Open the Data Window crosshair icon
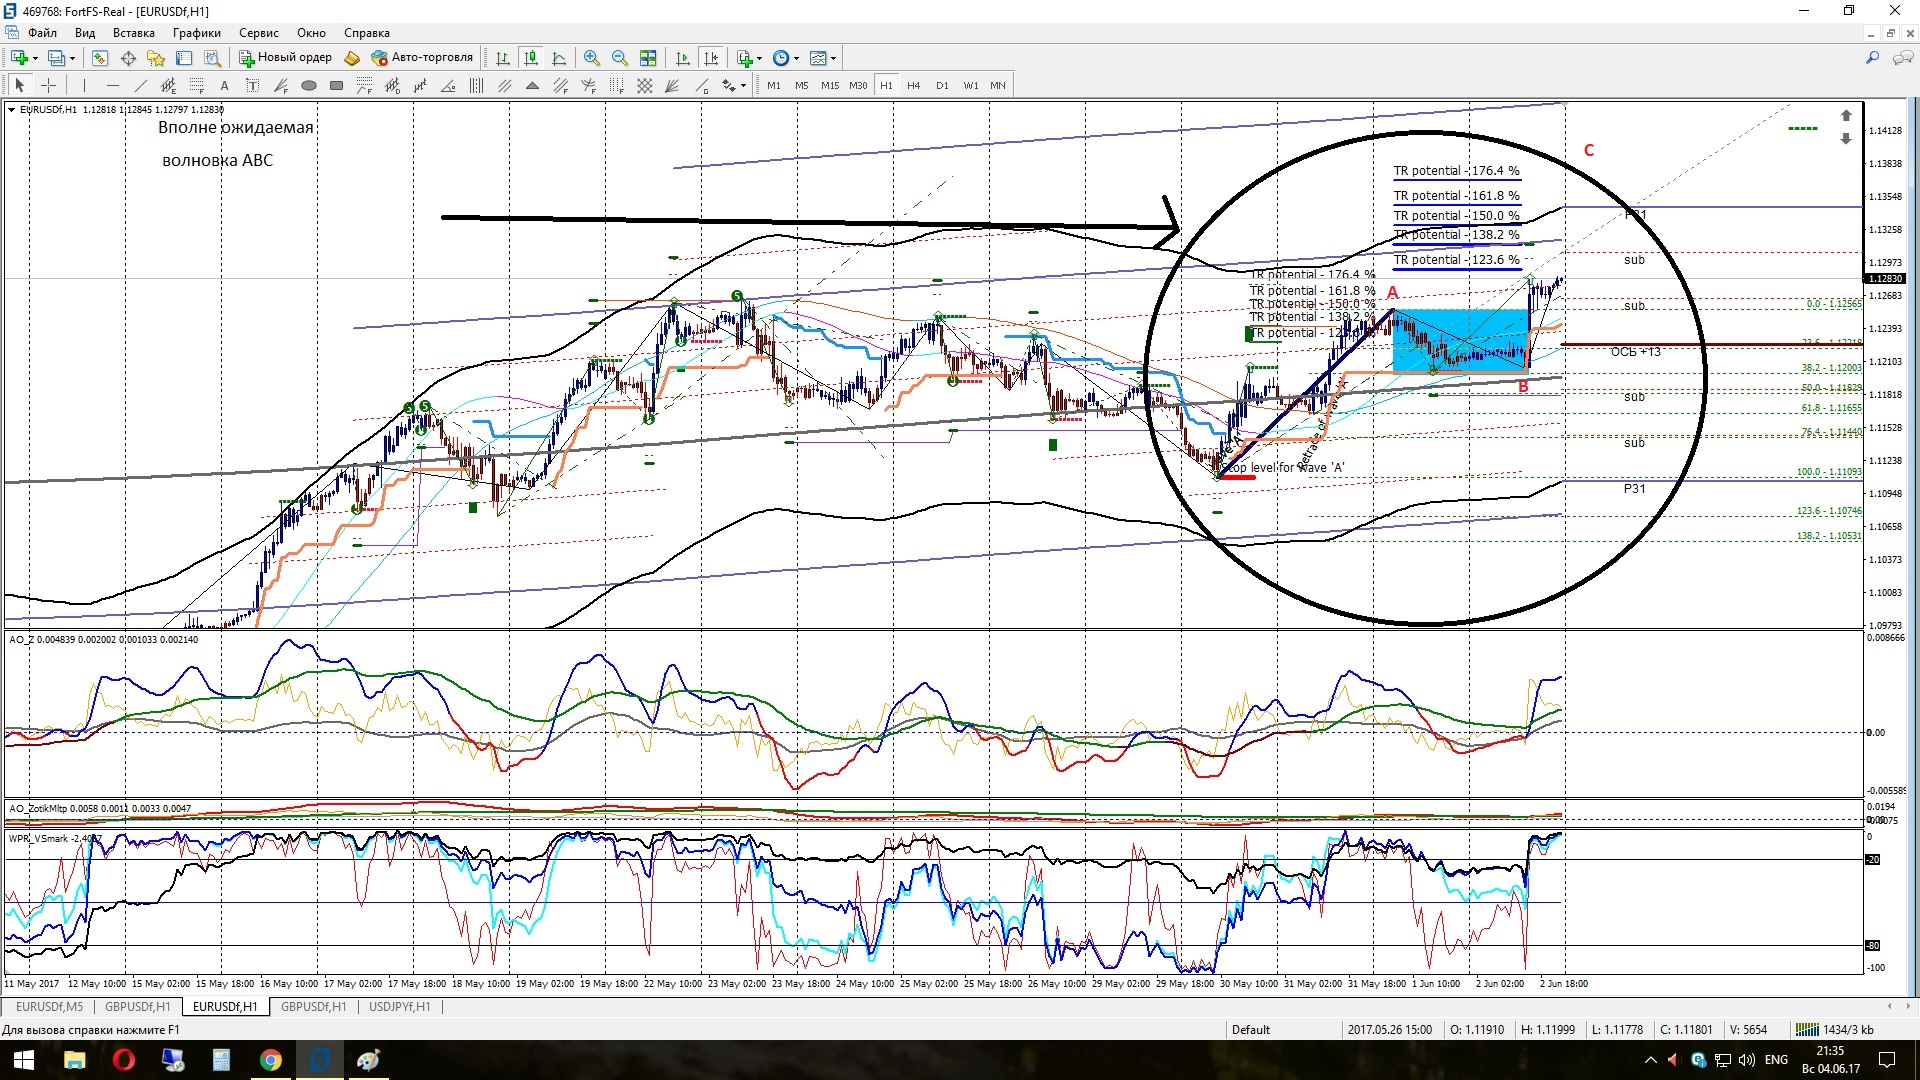1920x1080 pixels. coord(128,58)
